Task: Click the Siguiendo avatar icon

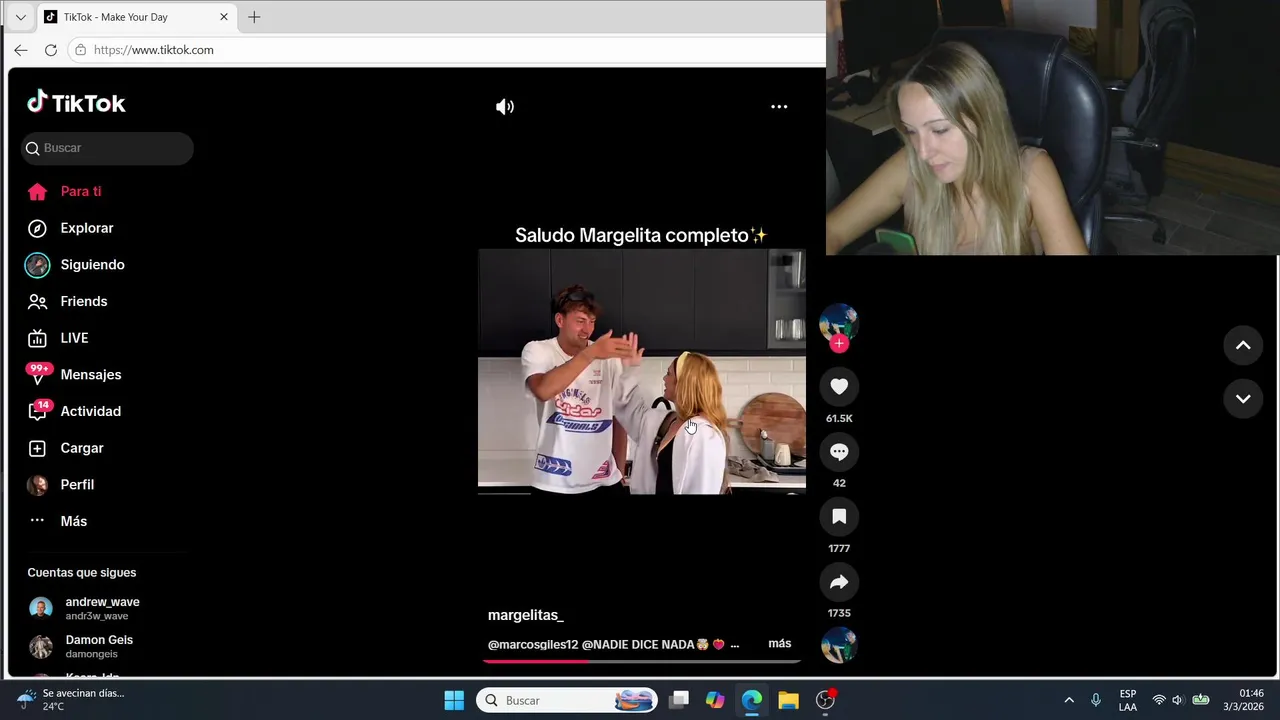Action: 37,265
